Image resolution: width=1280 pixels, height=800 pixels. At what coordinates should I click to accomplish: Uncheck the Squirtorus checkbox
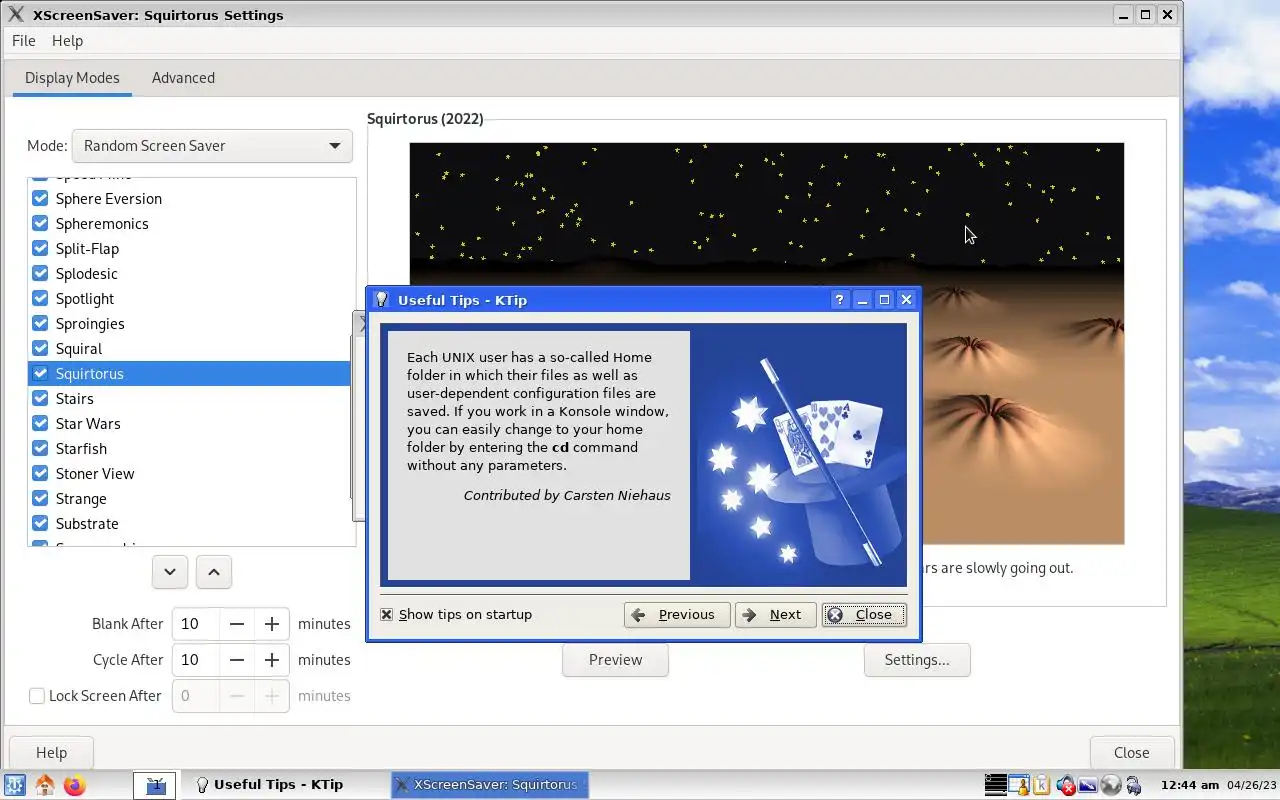point(40,373)
